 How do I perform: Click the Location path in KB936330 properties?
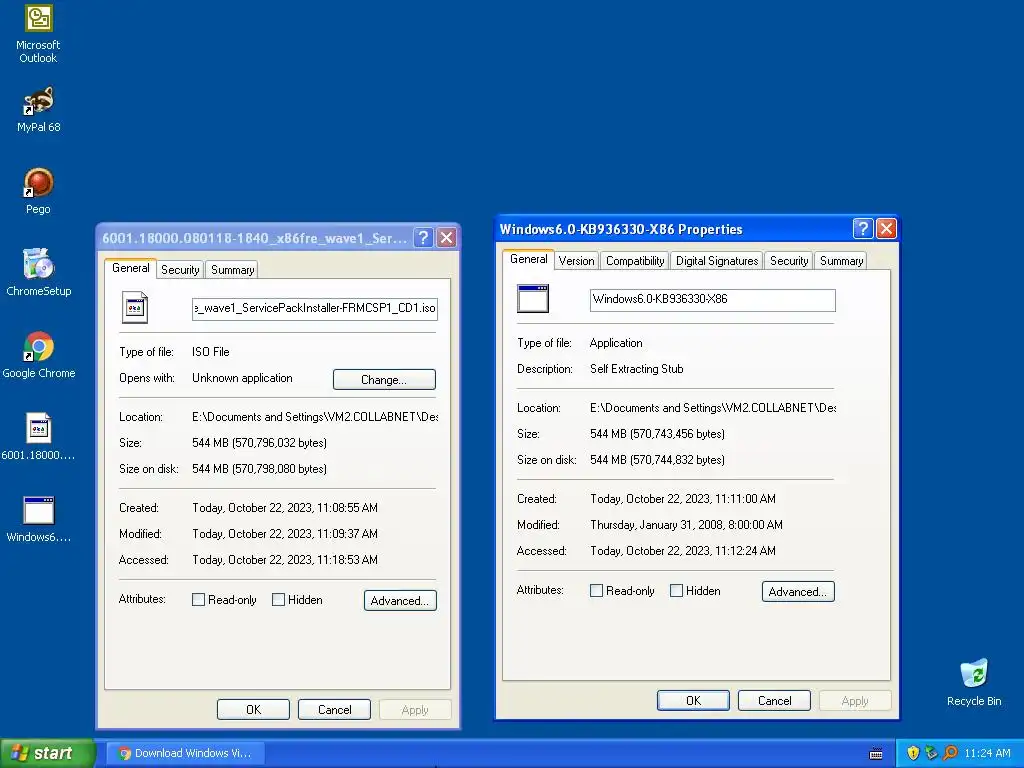tap(712, 408)
